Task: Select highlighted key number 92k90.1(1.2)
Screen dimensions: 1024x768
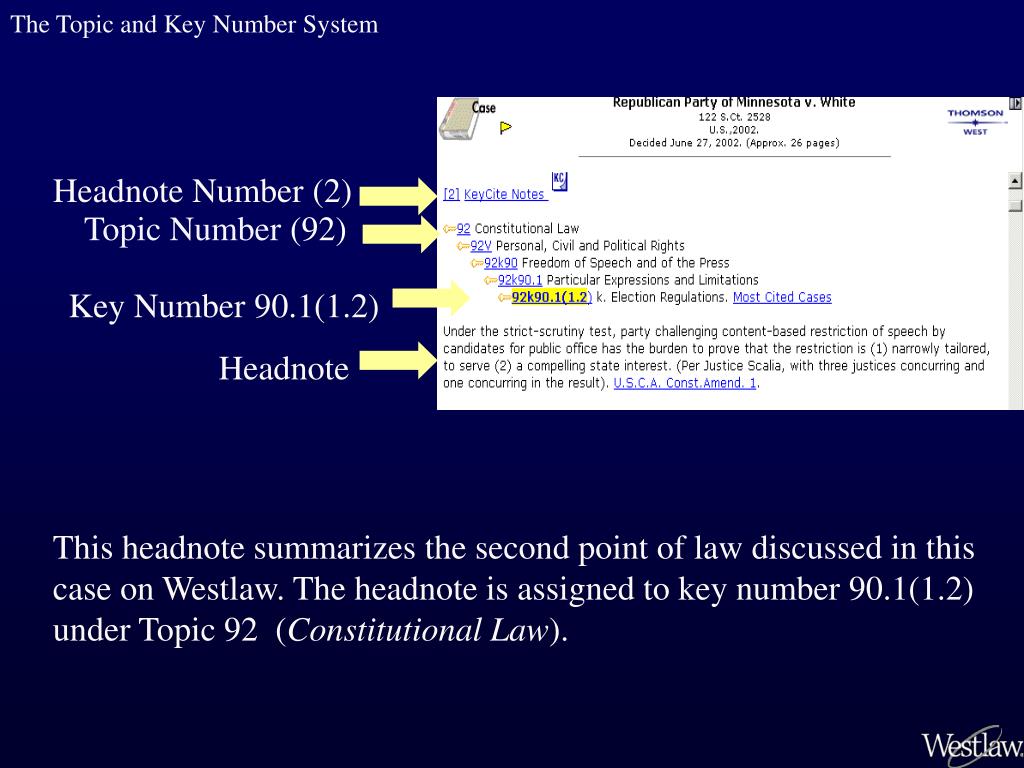Action: [551, 298]
